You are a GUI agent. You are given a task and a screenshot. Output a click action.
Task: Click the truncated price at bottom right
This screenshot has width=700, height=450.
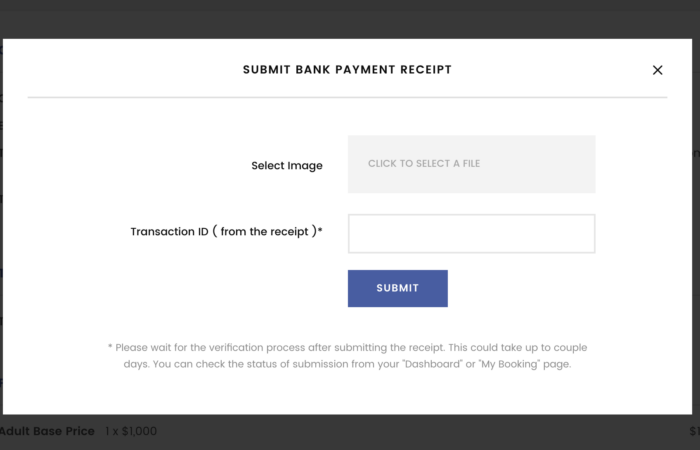point(693,432)
